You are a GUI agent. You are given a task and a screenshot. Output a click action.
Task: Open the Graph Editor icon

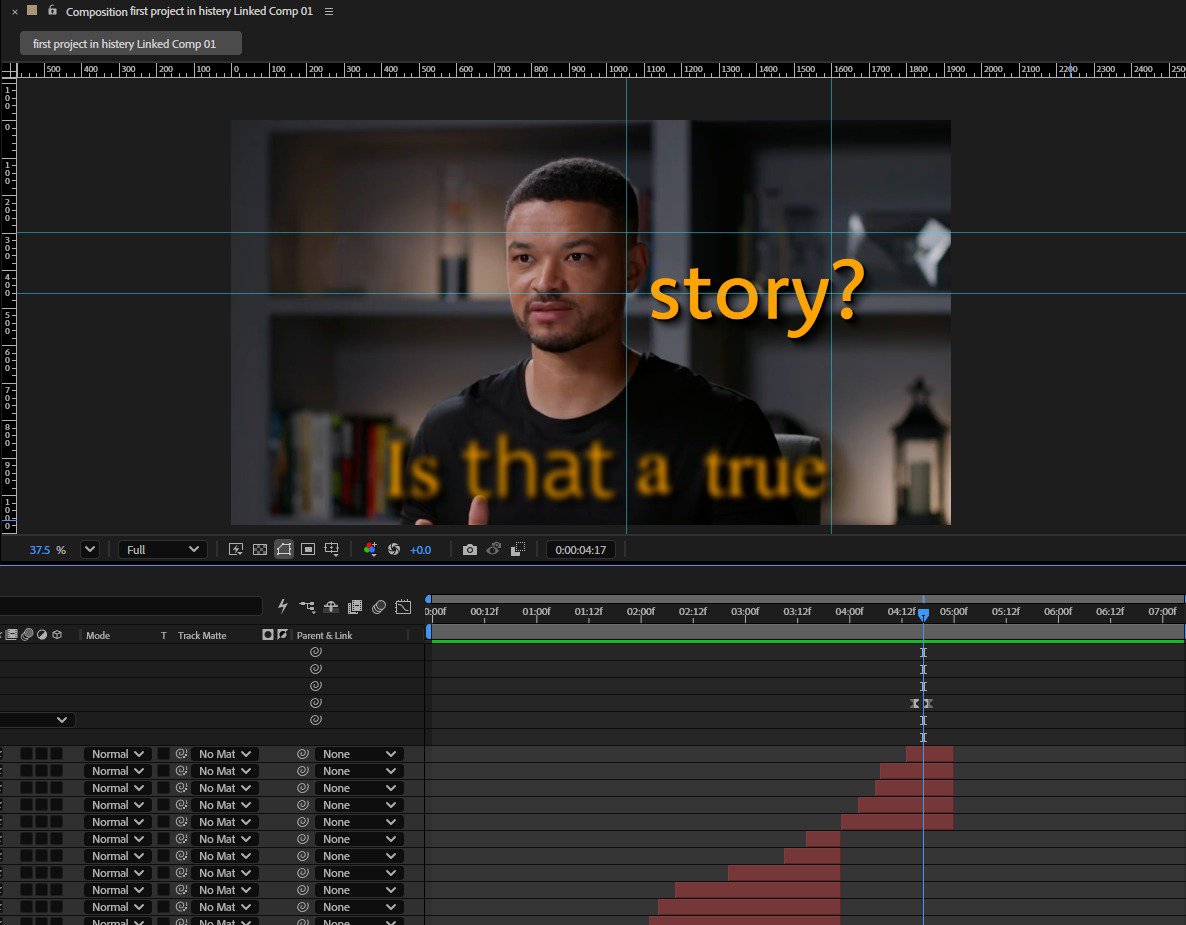(403, 607)
